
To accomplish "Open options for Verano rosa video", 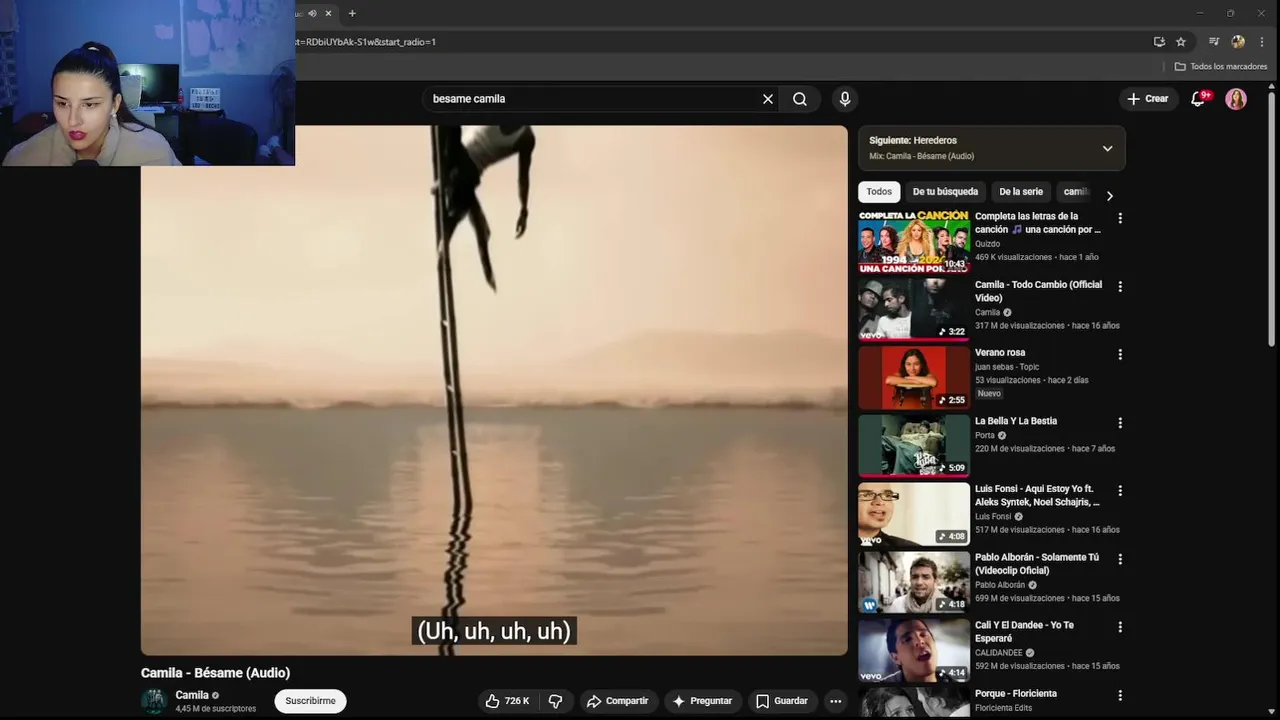I will [x=1120, y=354].
